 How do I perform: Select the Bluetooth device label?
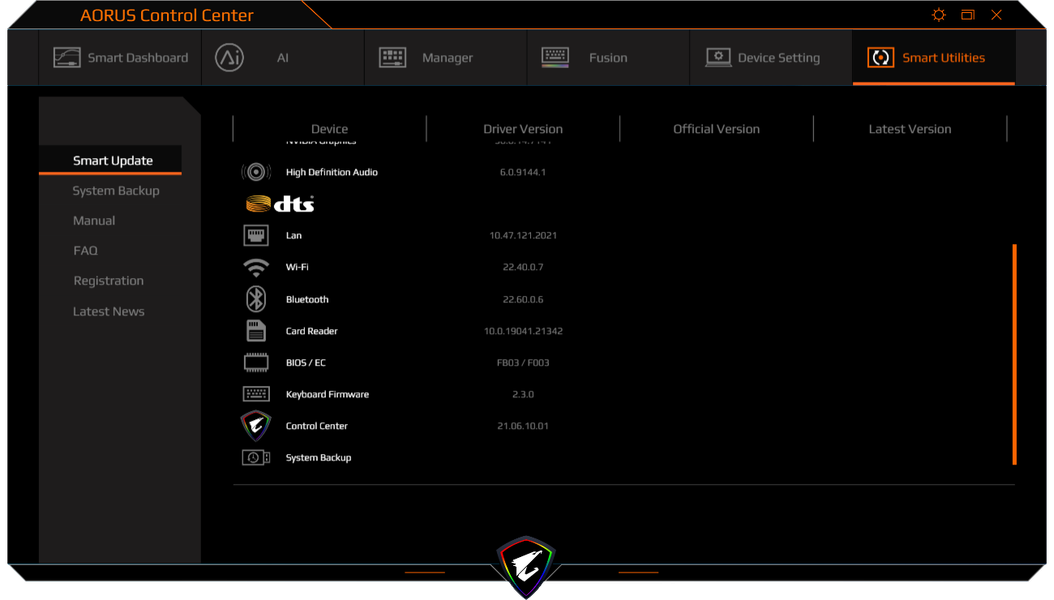(x=307, y=299)
